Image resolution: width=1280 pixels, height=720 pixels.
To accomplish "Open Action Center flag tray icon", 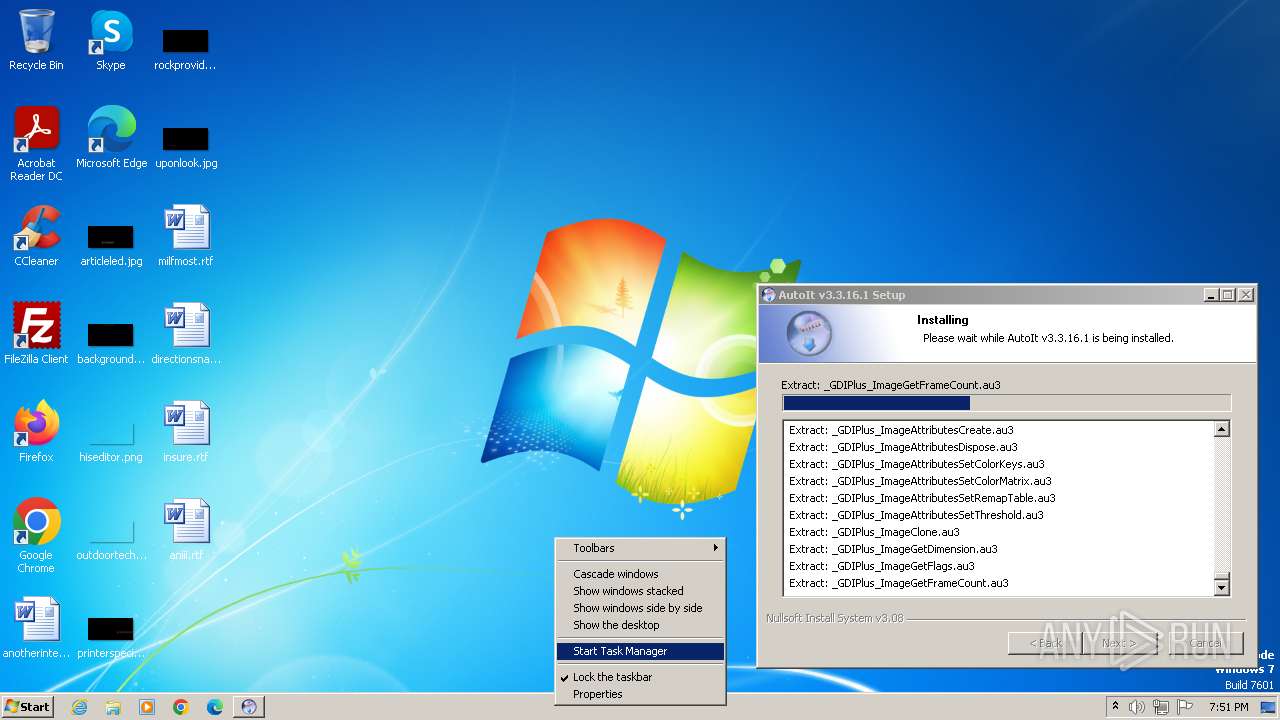I will tap(1185, 707).
